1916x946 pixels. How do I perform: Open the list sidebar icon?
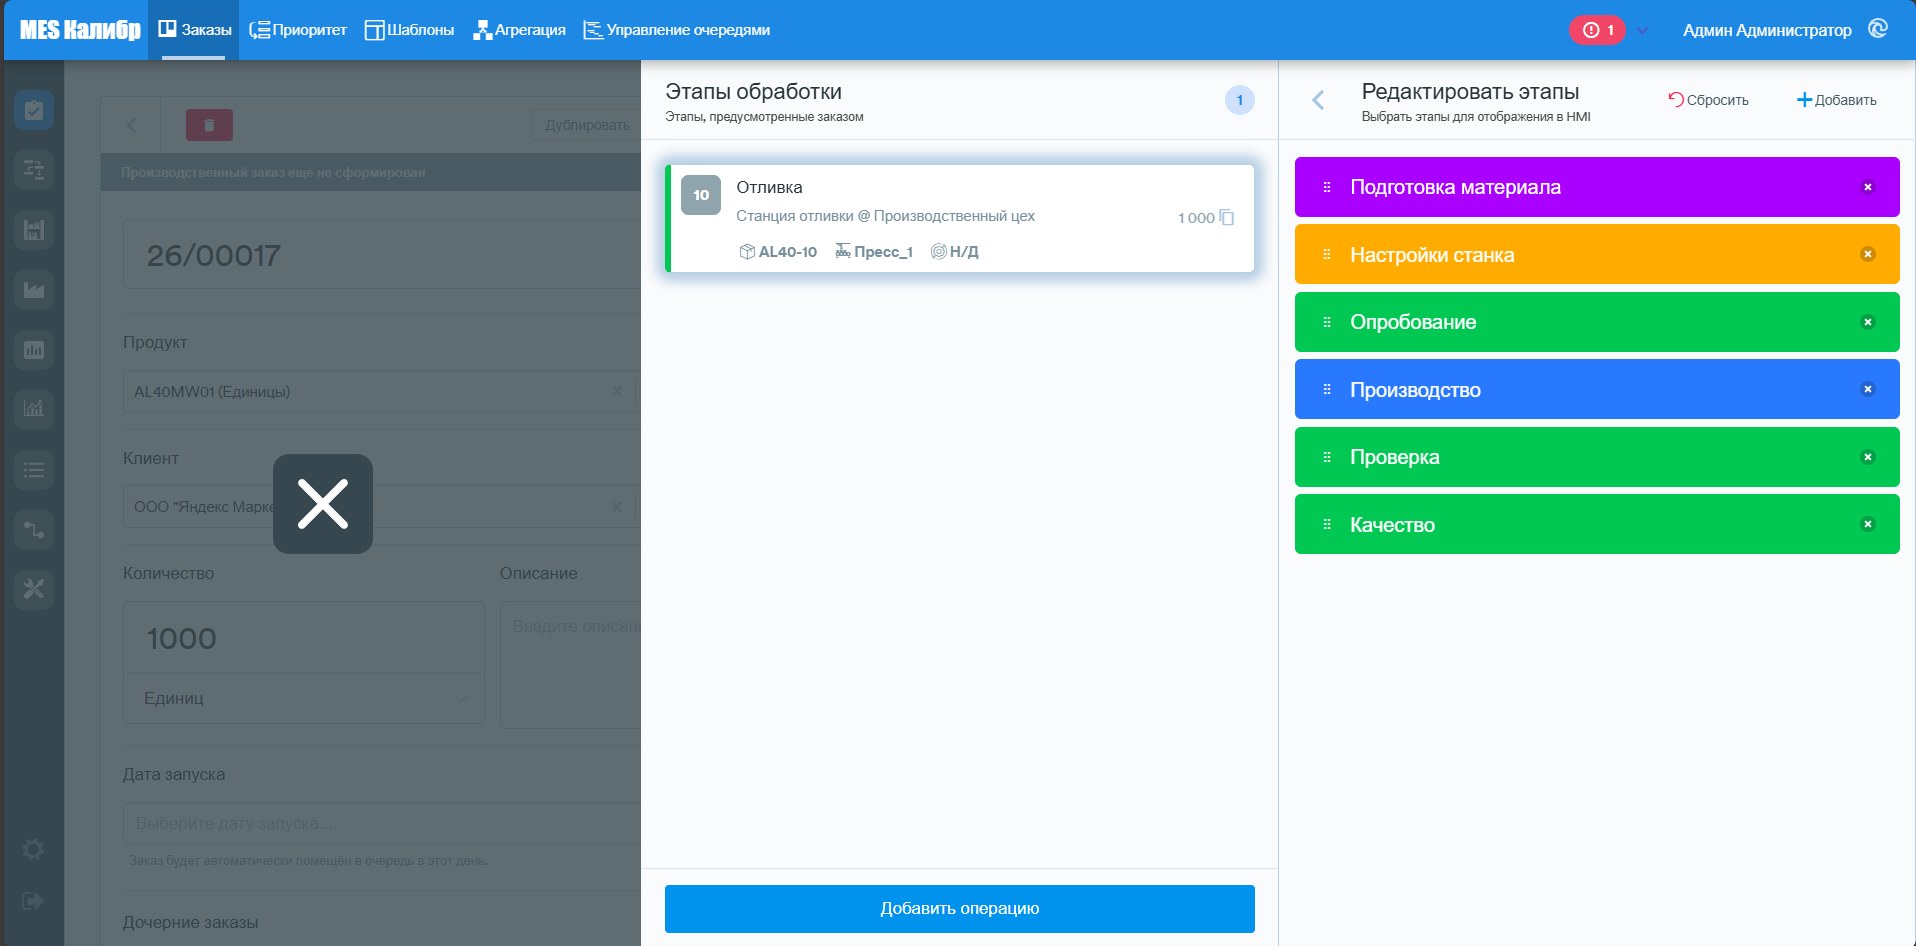click(x=34, y=469)
